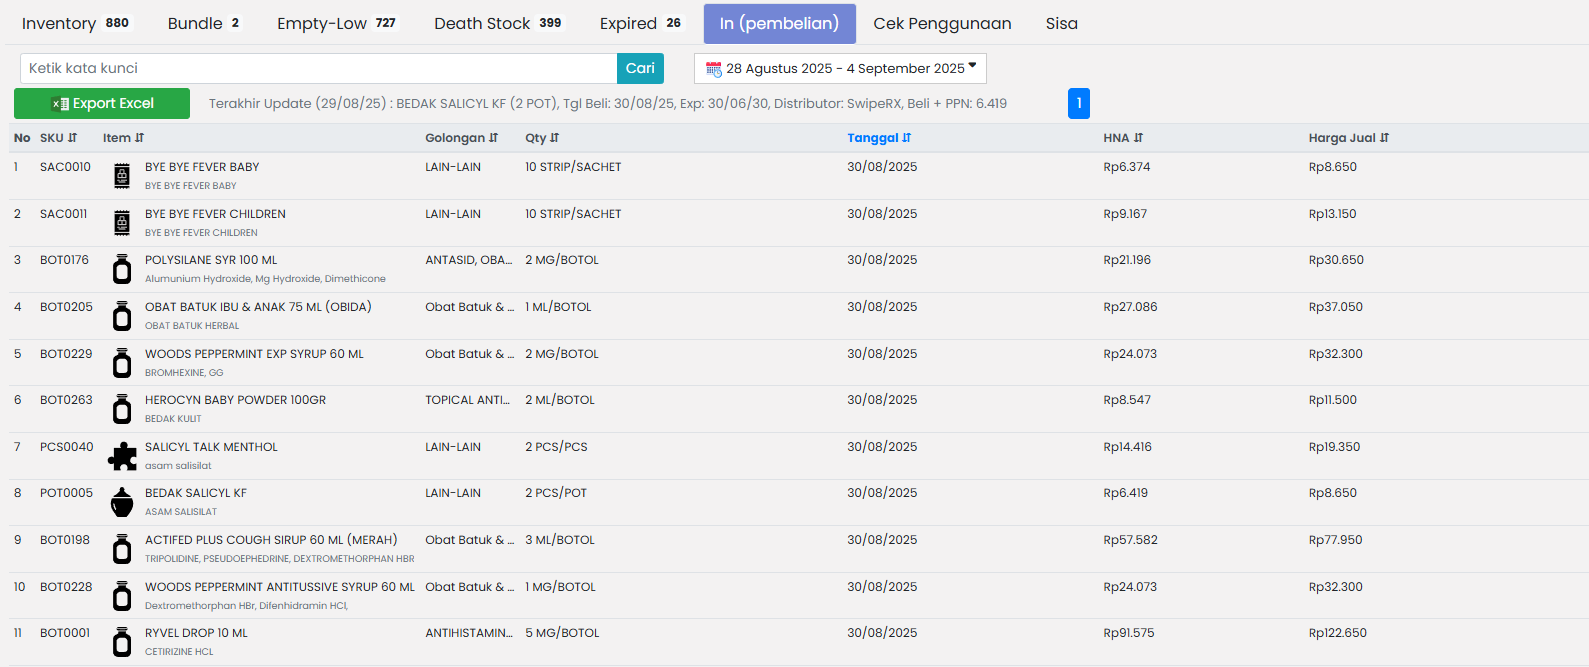Click bottle icon for HEROCYN BABY POWDER 100GR
The width and height of the screenshot is (1589, 667).
[x=122, y=409]
